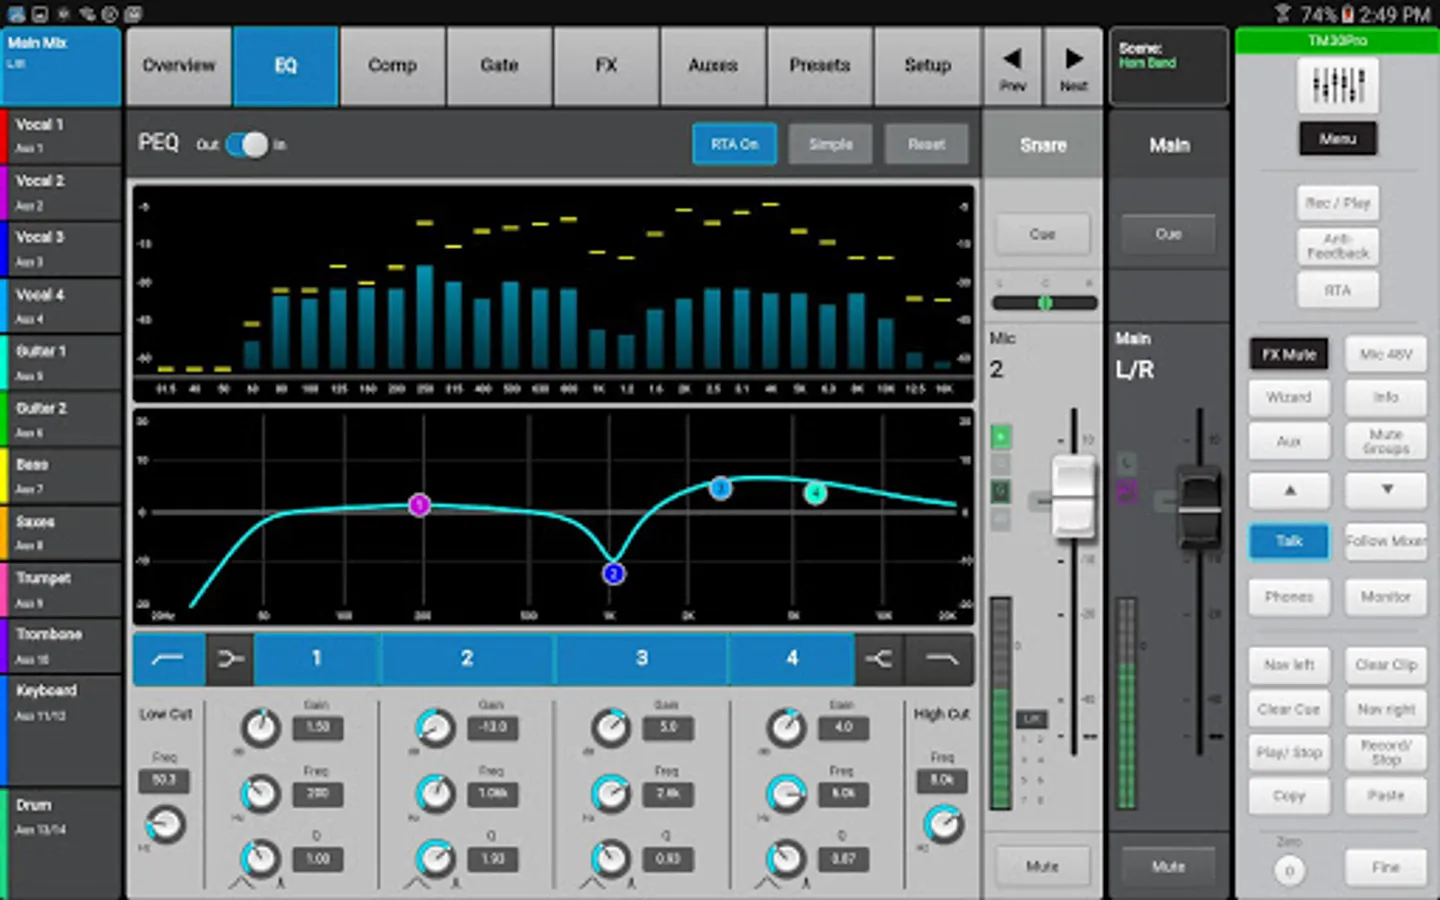The height and width of the screenshot is (900, 1440).
Task: Click the low shelf filter icon
Action: tap(230, 658)
